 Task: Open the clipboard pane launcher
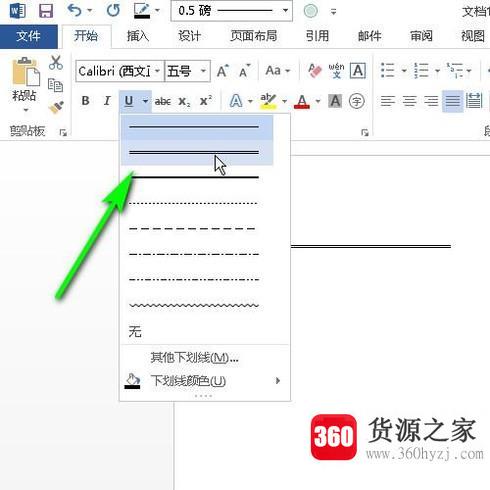(63, 133)
